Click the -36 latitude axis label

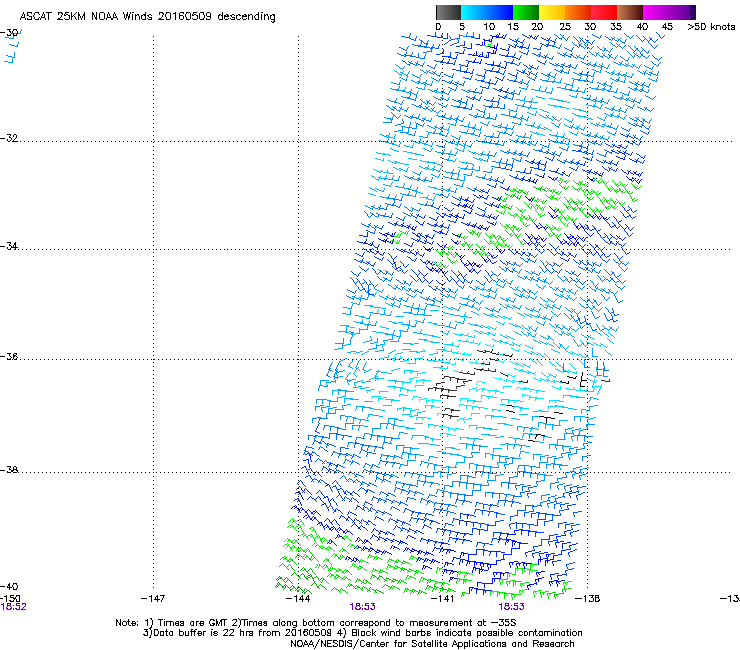click(9, 356)
